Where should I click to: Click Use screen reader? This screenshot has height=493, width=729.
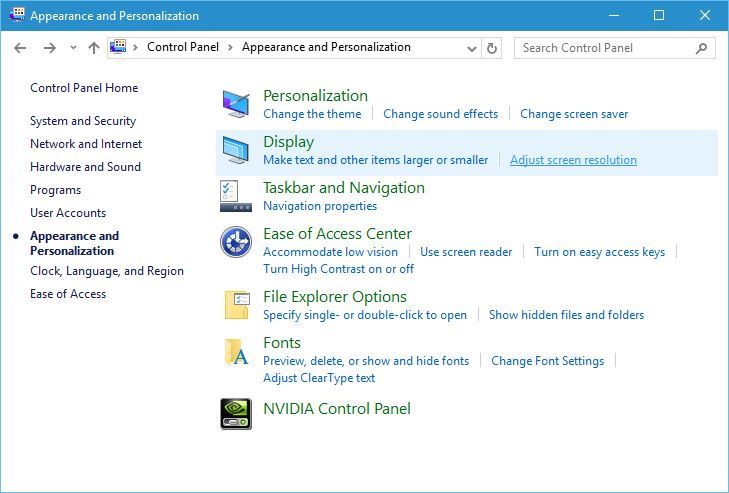[466, 252]
